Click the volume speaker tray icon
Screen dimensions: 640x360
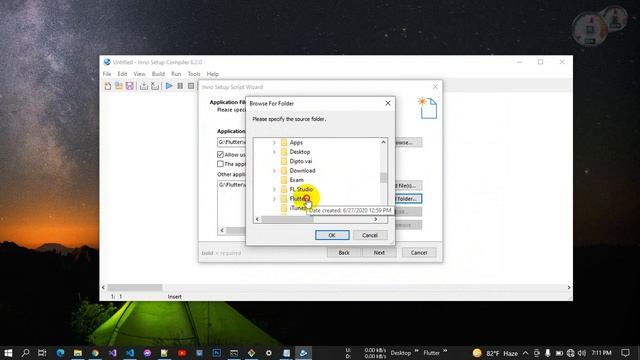click(x=582, y=353)
